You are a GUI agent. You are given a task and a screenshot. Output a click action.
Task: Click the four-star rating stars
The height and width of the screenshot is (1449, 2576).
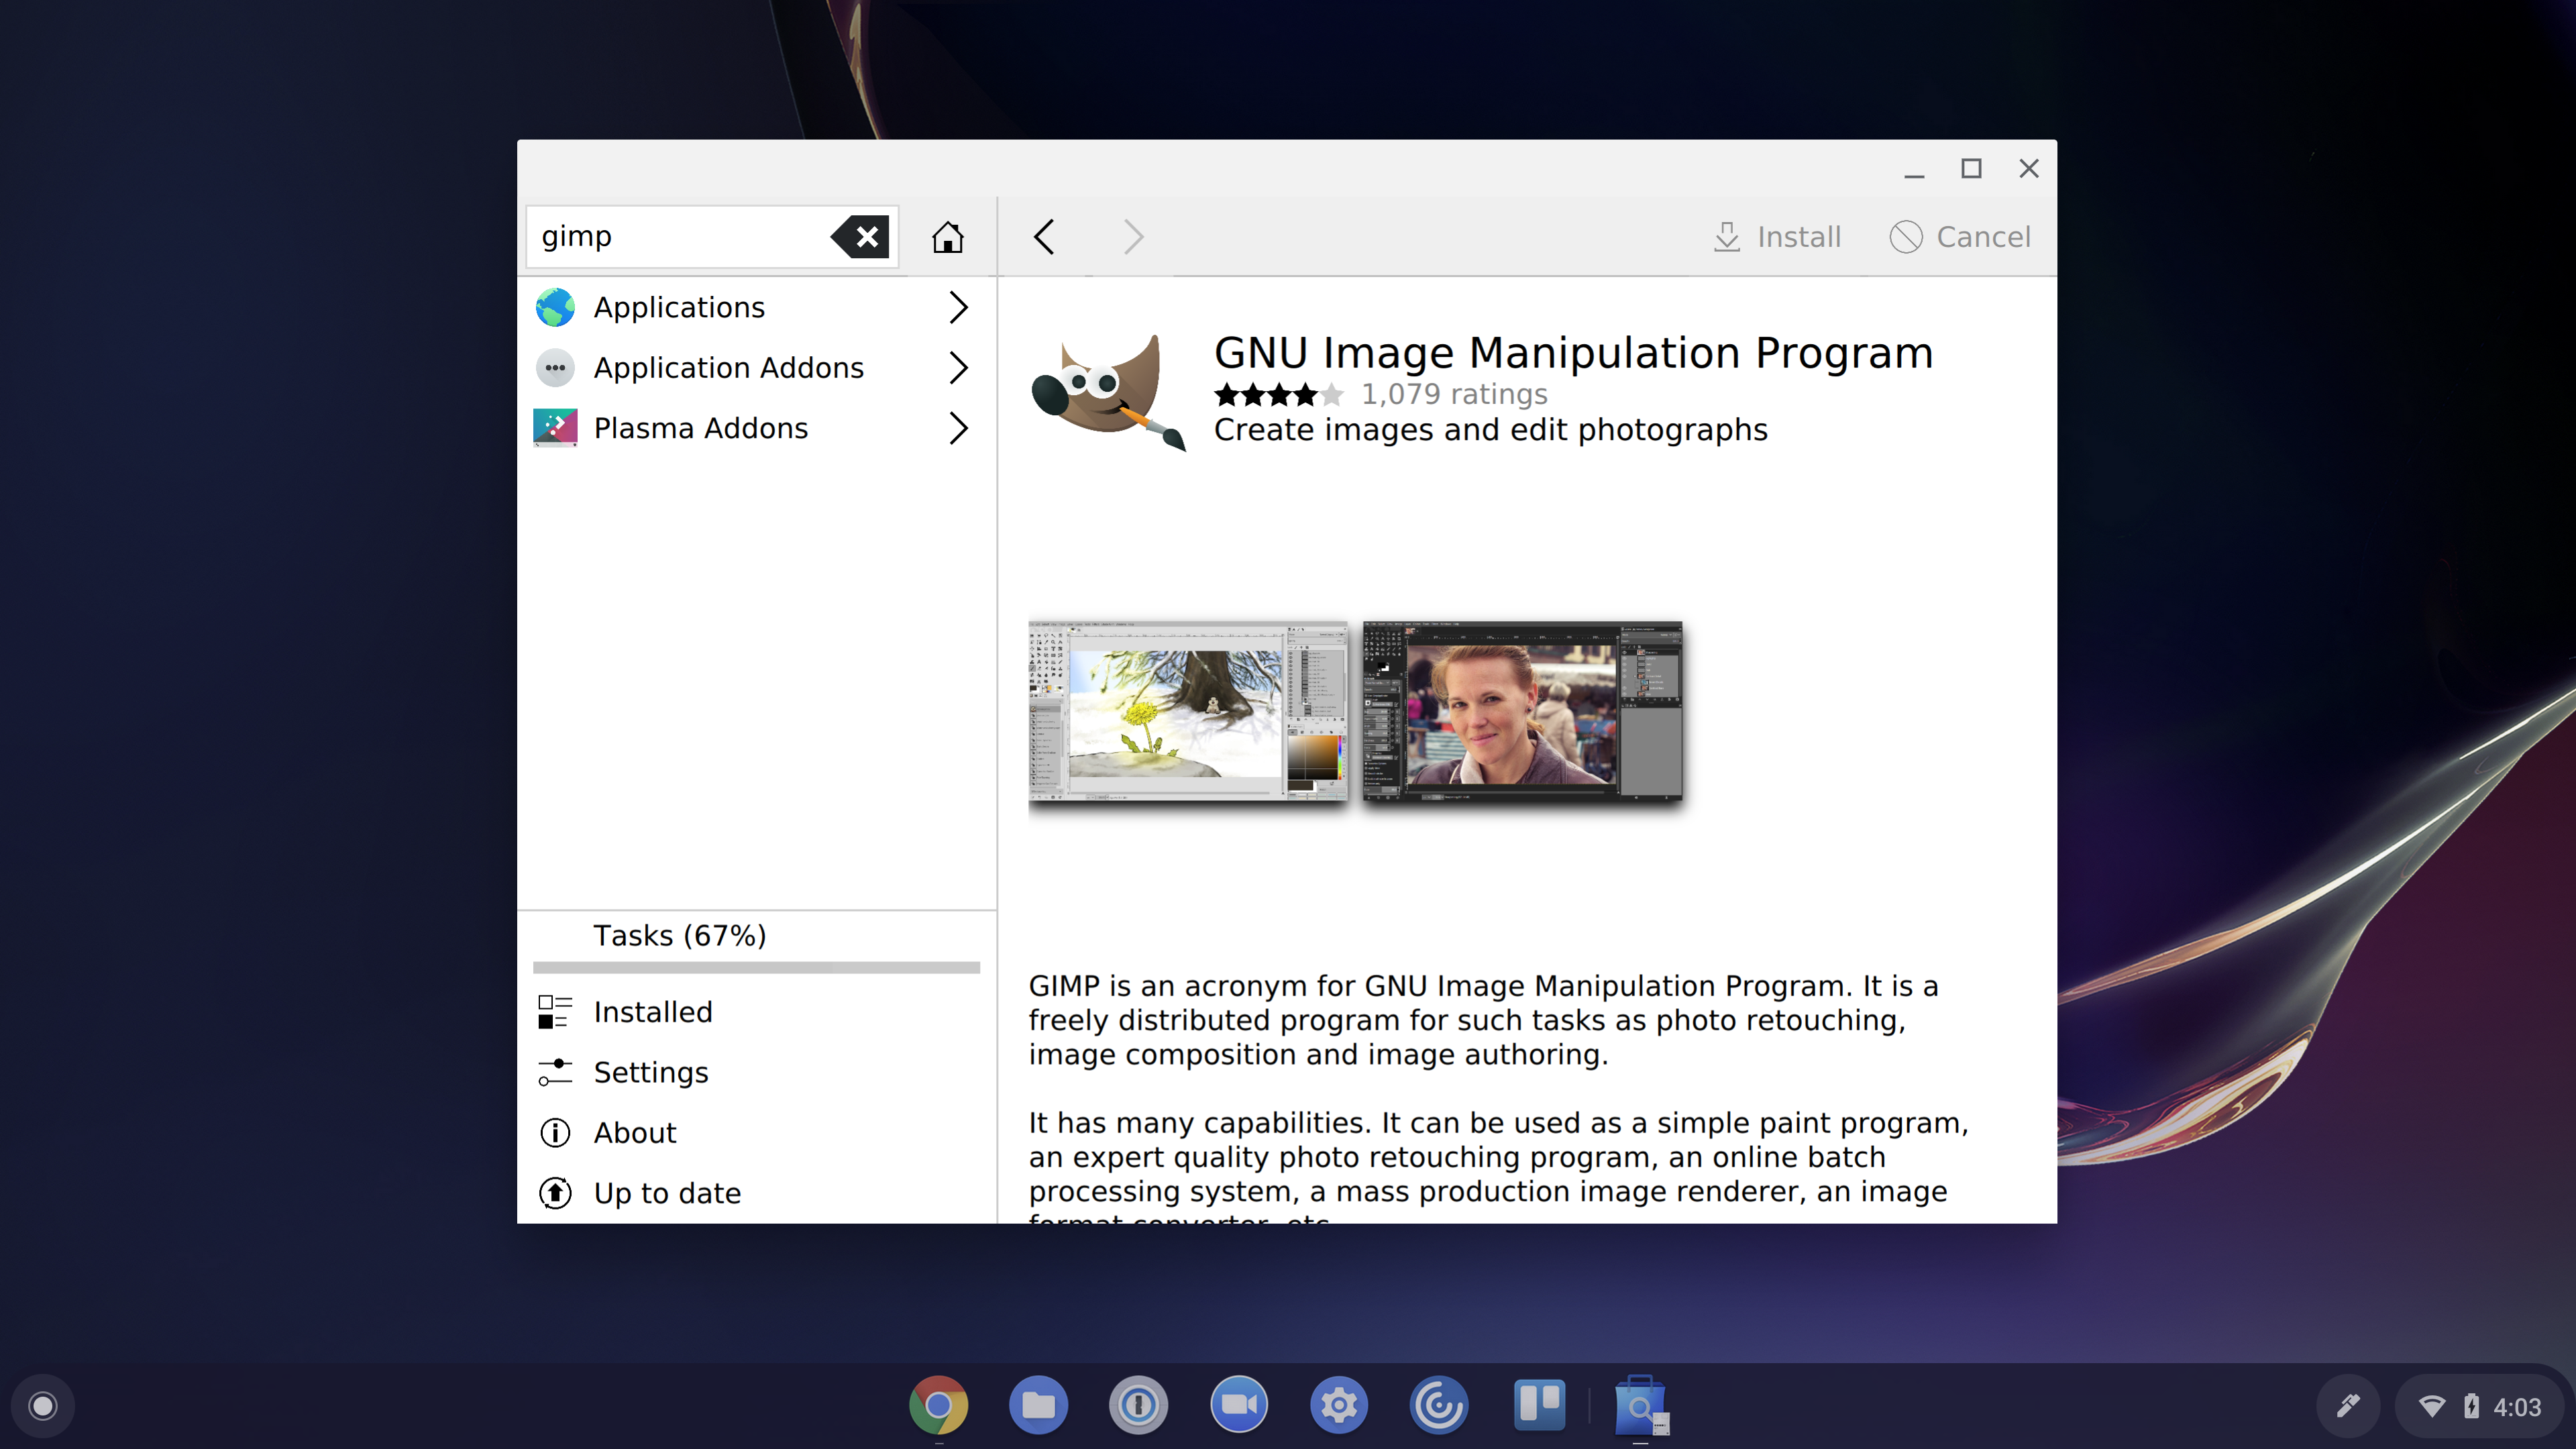click(x=1278, y=394)
